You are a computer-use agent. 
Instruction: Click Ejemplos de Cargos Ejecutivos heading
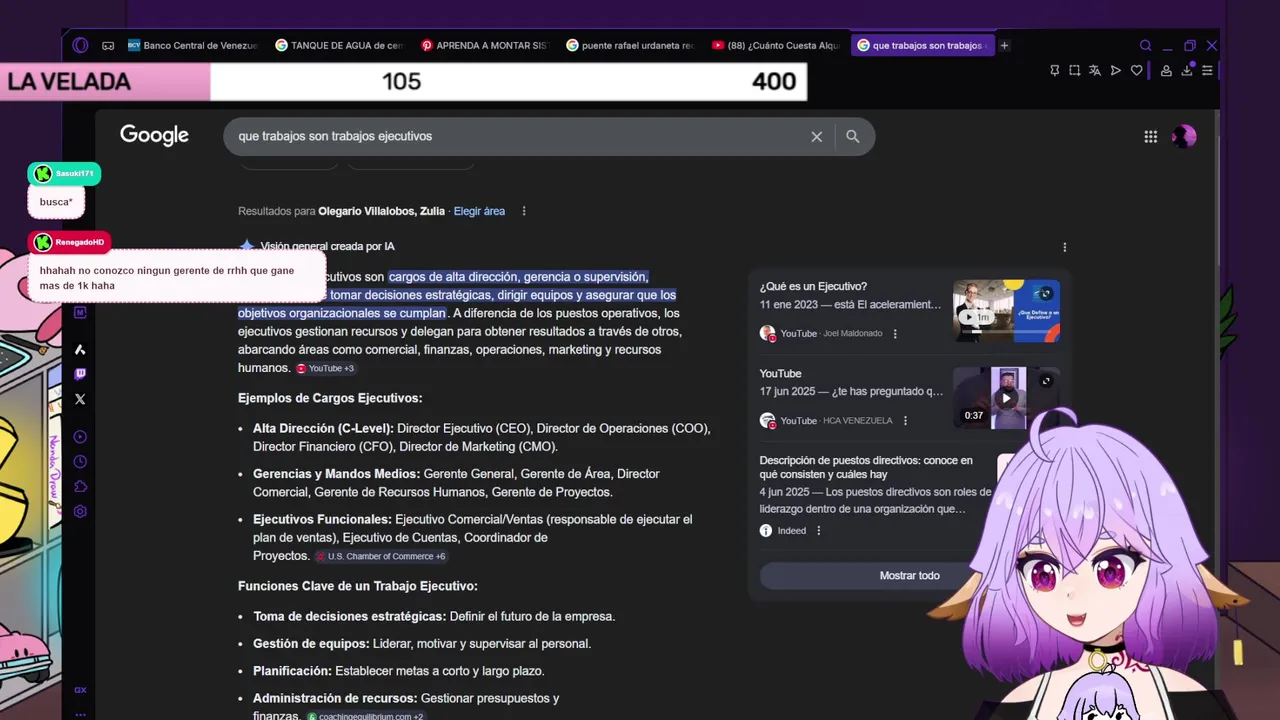pos(330,398)
